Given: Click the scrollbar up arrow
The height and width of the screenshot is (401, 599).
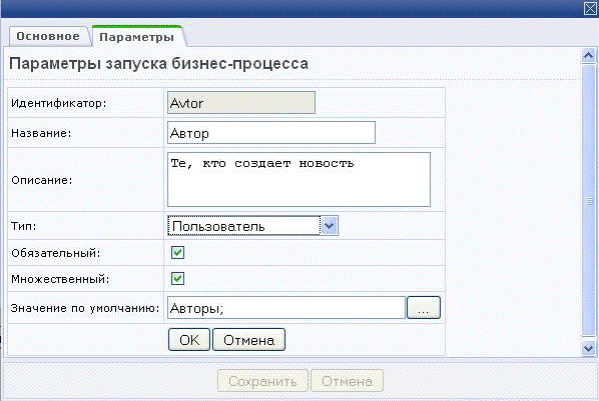Looking at the screenshot, I should click(x=589, y=56).
